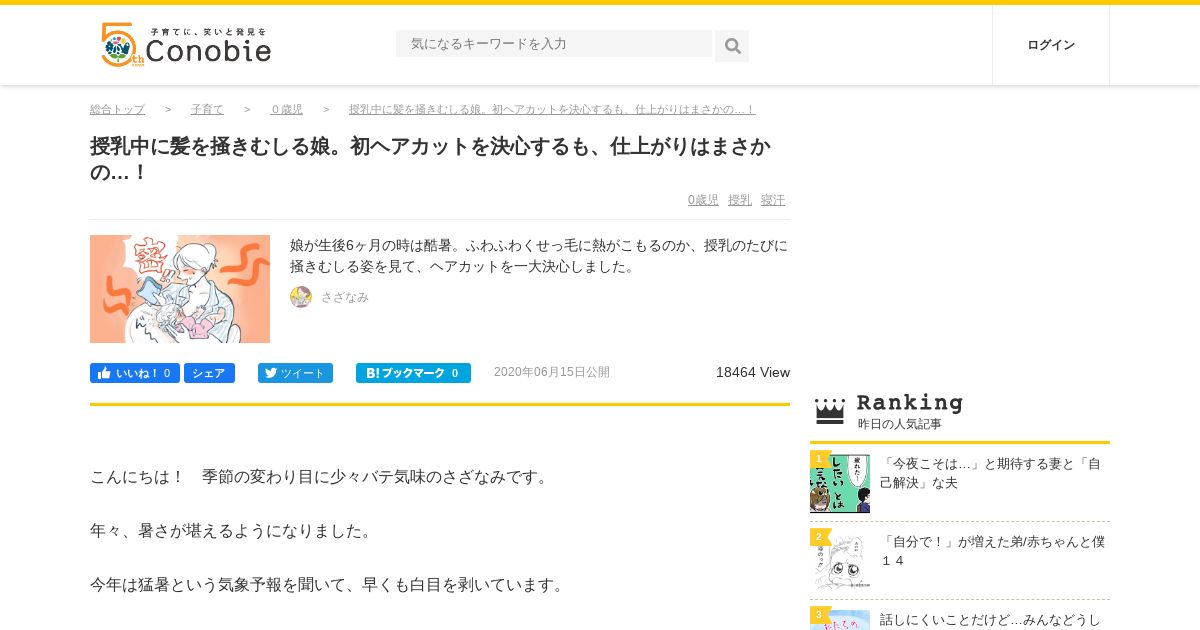Click the main article headline
This screenshot has height=630, width=1200.
pos(430,159)
